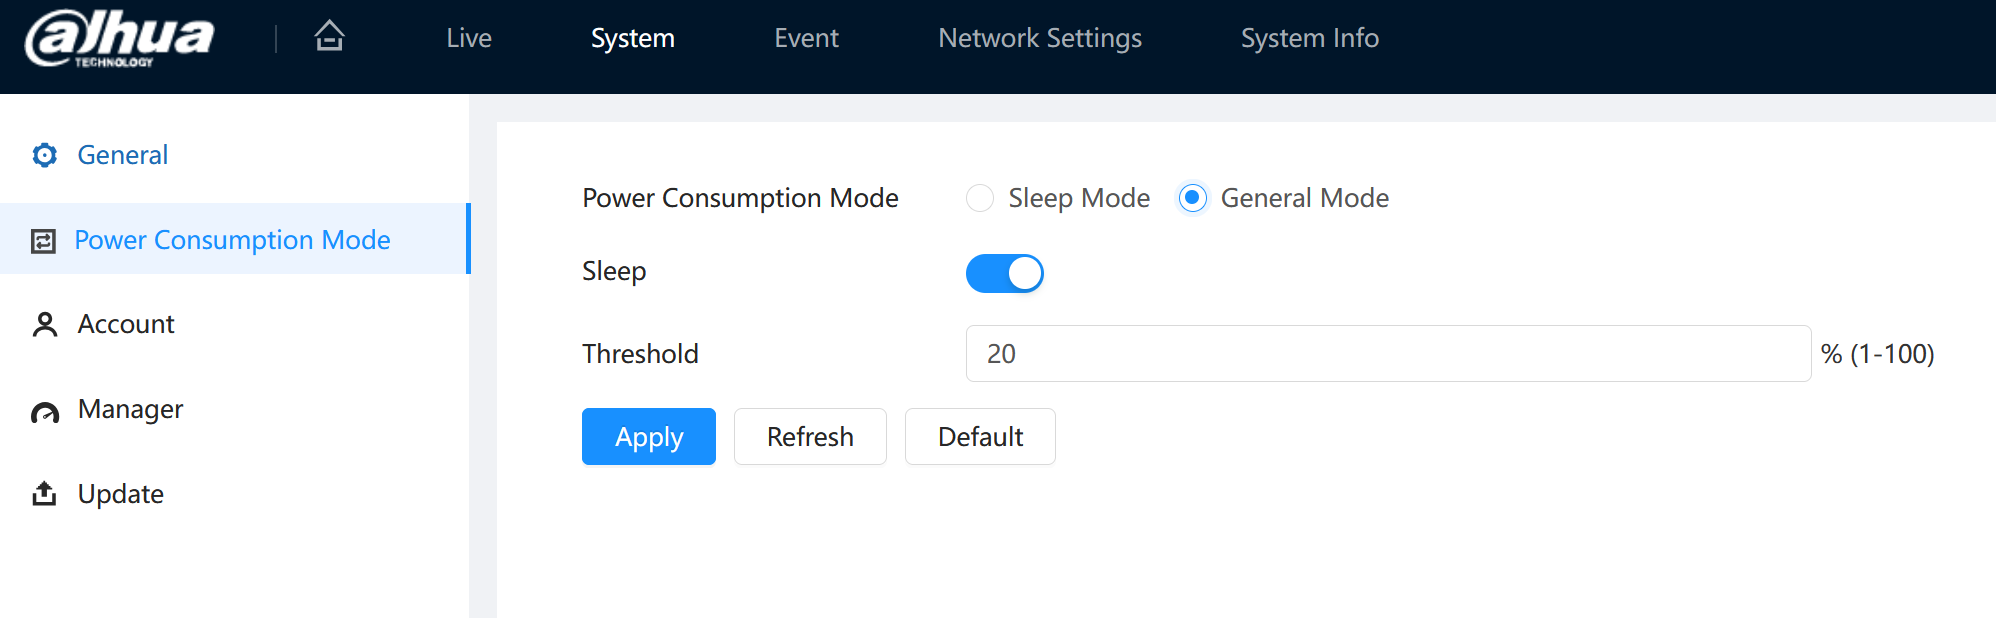Select the General Mode radio button
This screenshot has width=1996, height=618.
point(1192,198)
